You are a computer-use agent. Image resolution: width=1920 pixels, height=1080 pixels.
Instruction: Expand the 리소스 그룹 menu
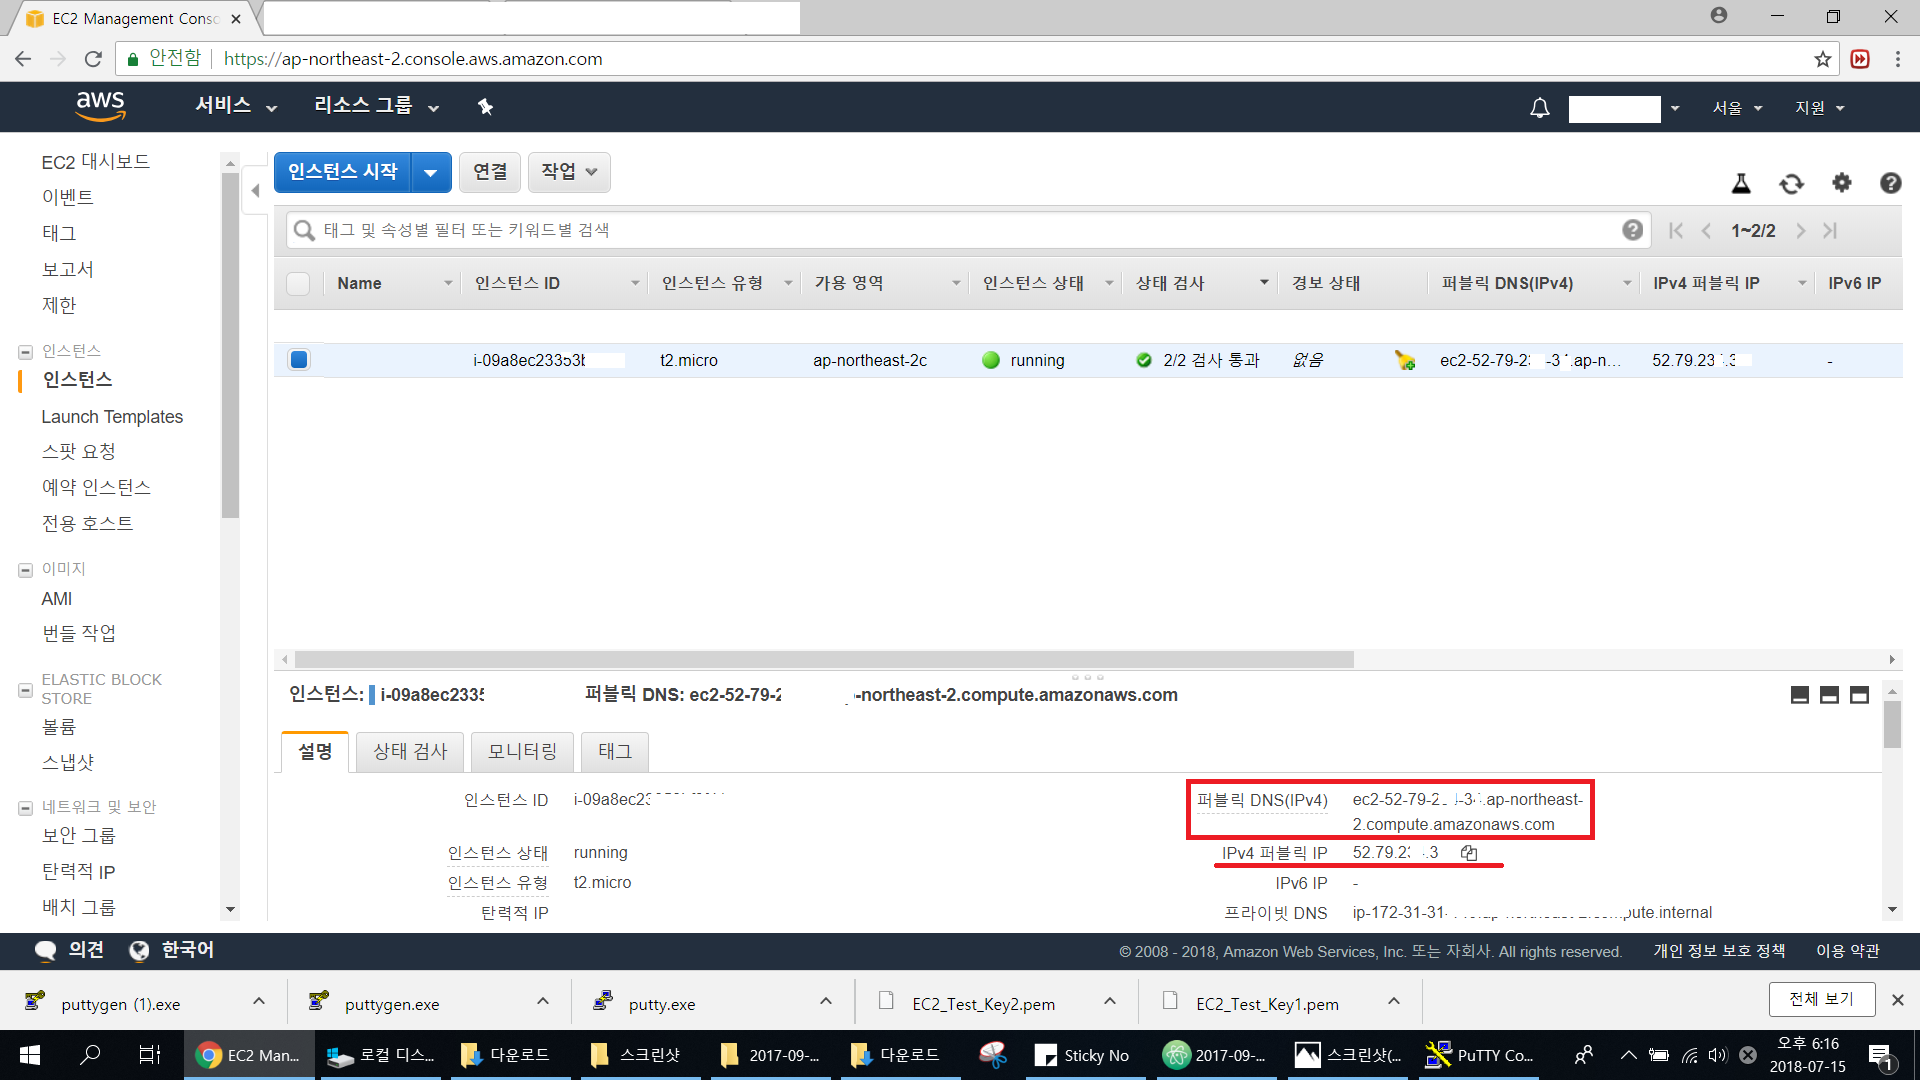(x=377, y=106)
